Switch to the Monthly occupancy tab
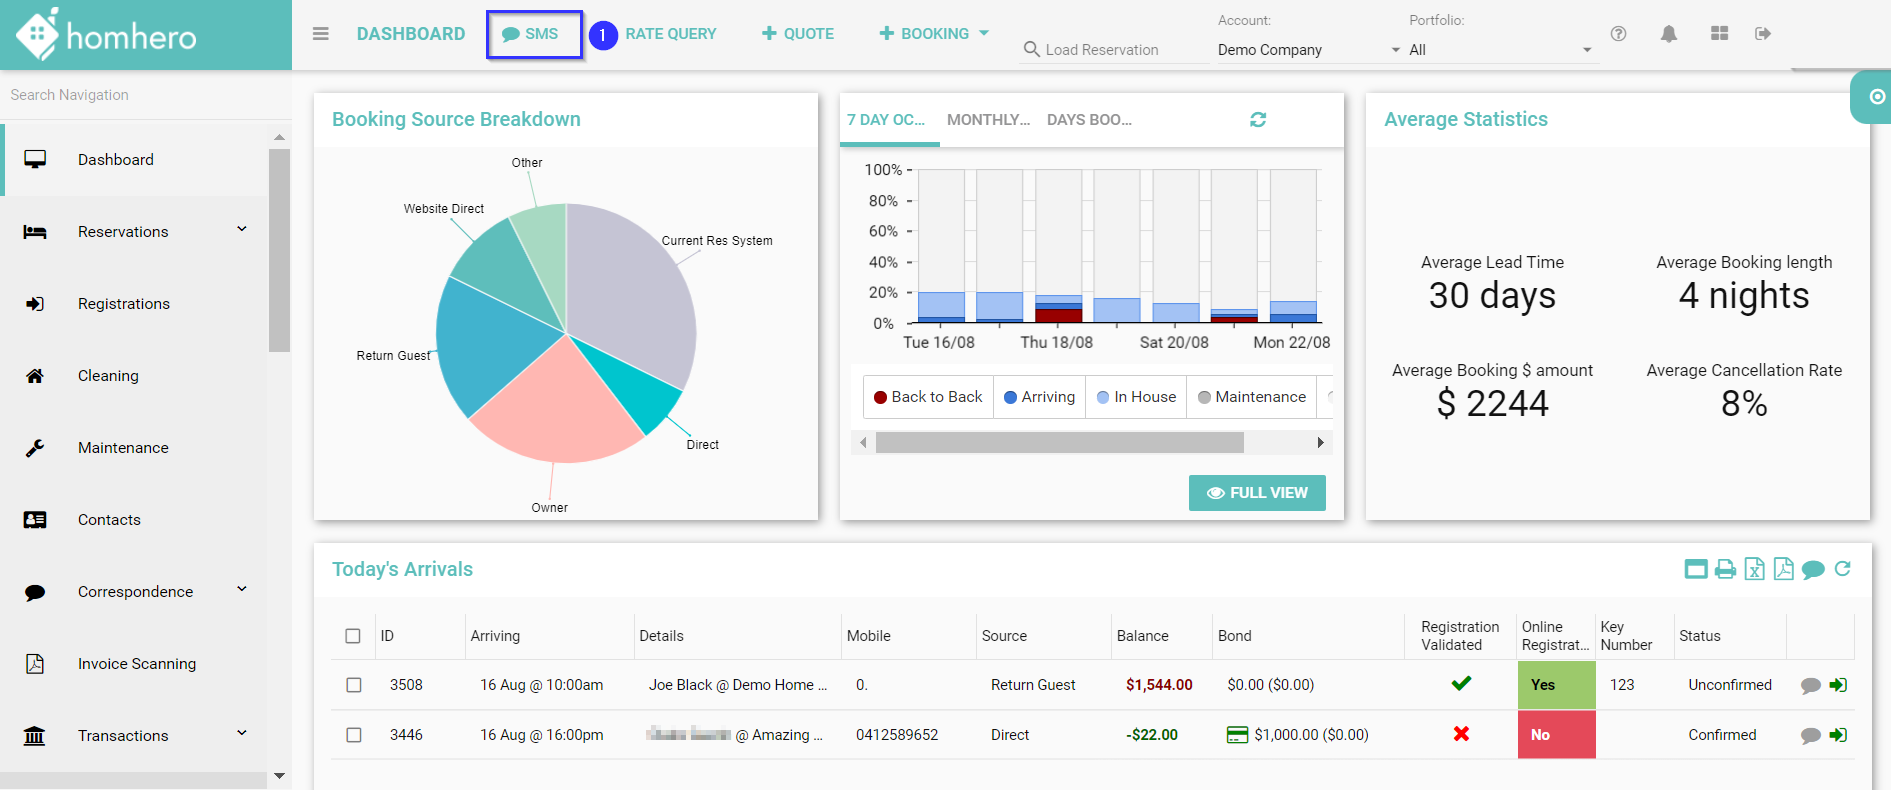The image size is (1891, 790). coord(988,120)
